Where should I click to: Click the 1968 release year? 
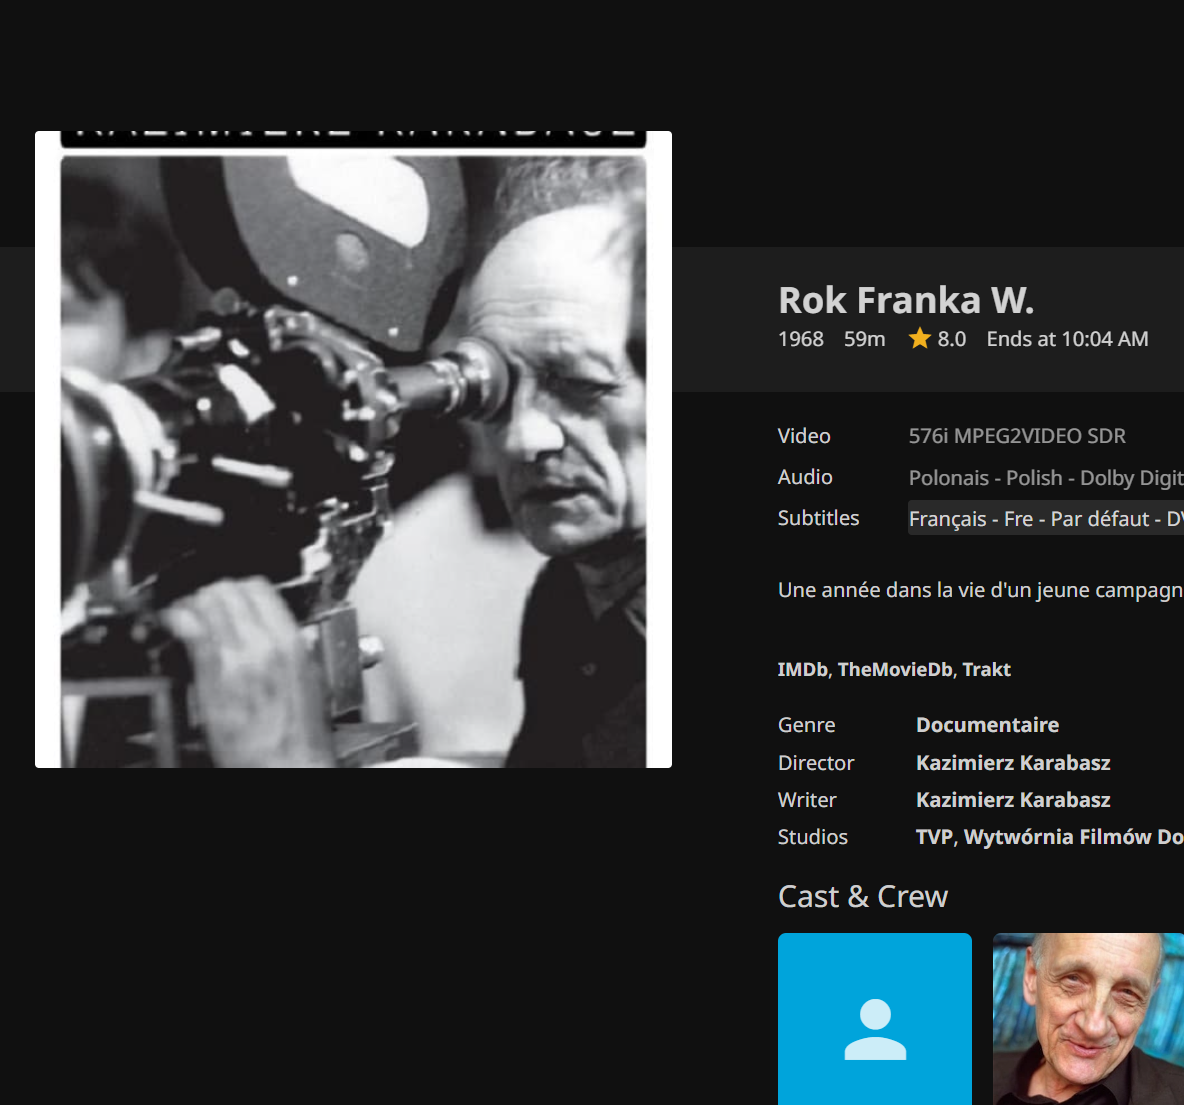801,339
